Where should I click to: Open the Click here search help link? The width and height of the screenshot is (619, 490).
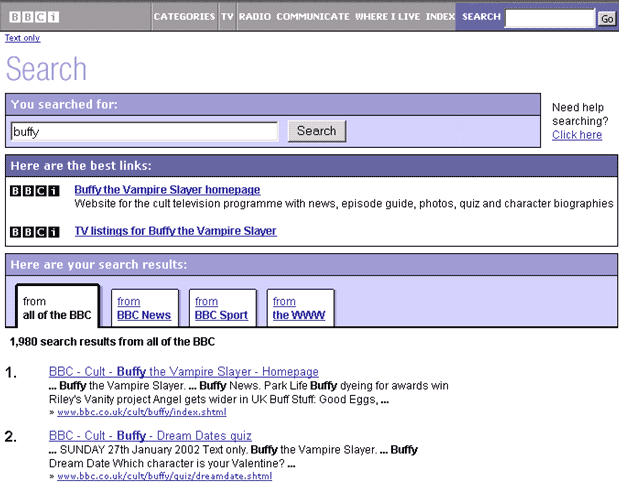pos(577,135)
